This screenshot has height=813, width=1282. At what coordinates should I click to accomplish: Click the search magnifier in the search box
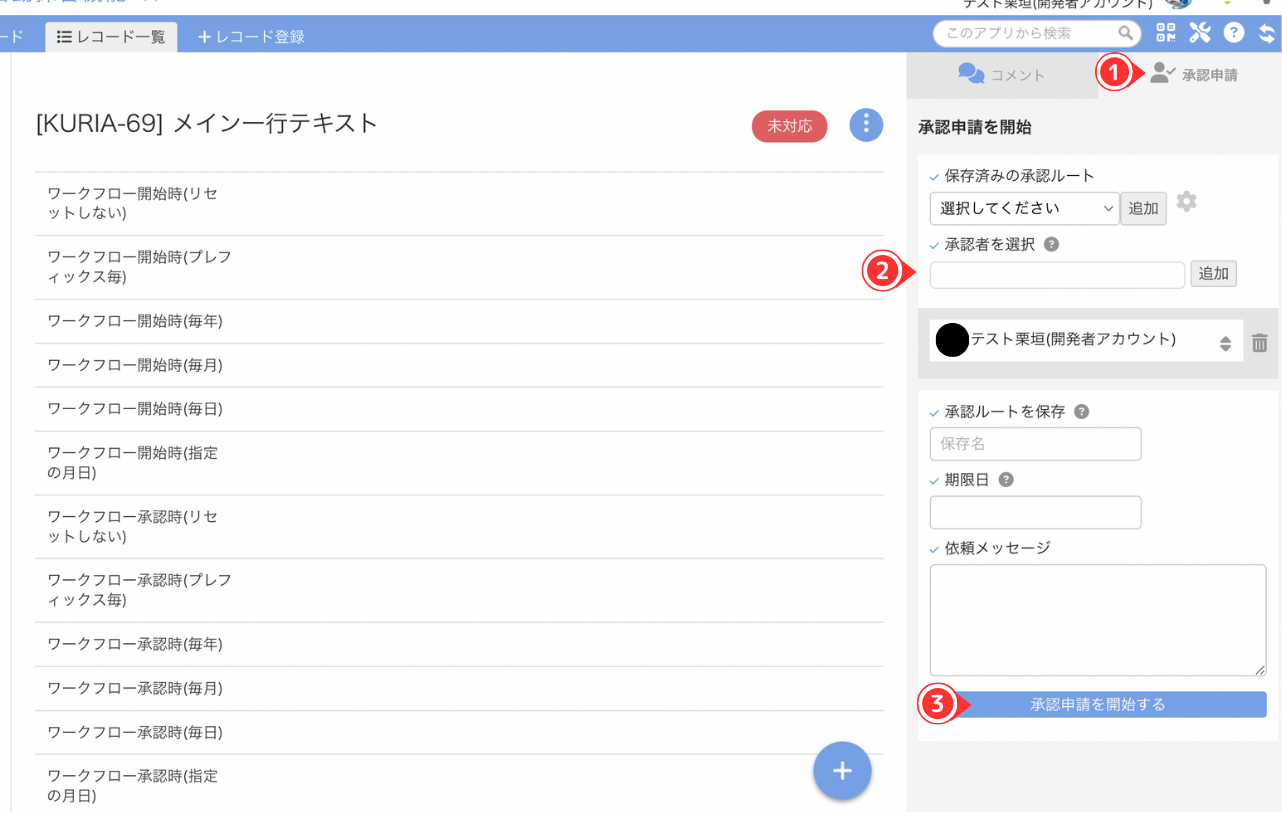pyautogui.click(x=1127, y=33)
